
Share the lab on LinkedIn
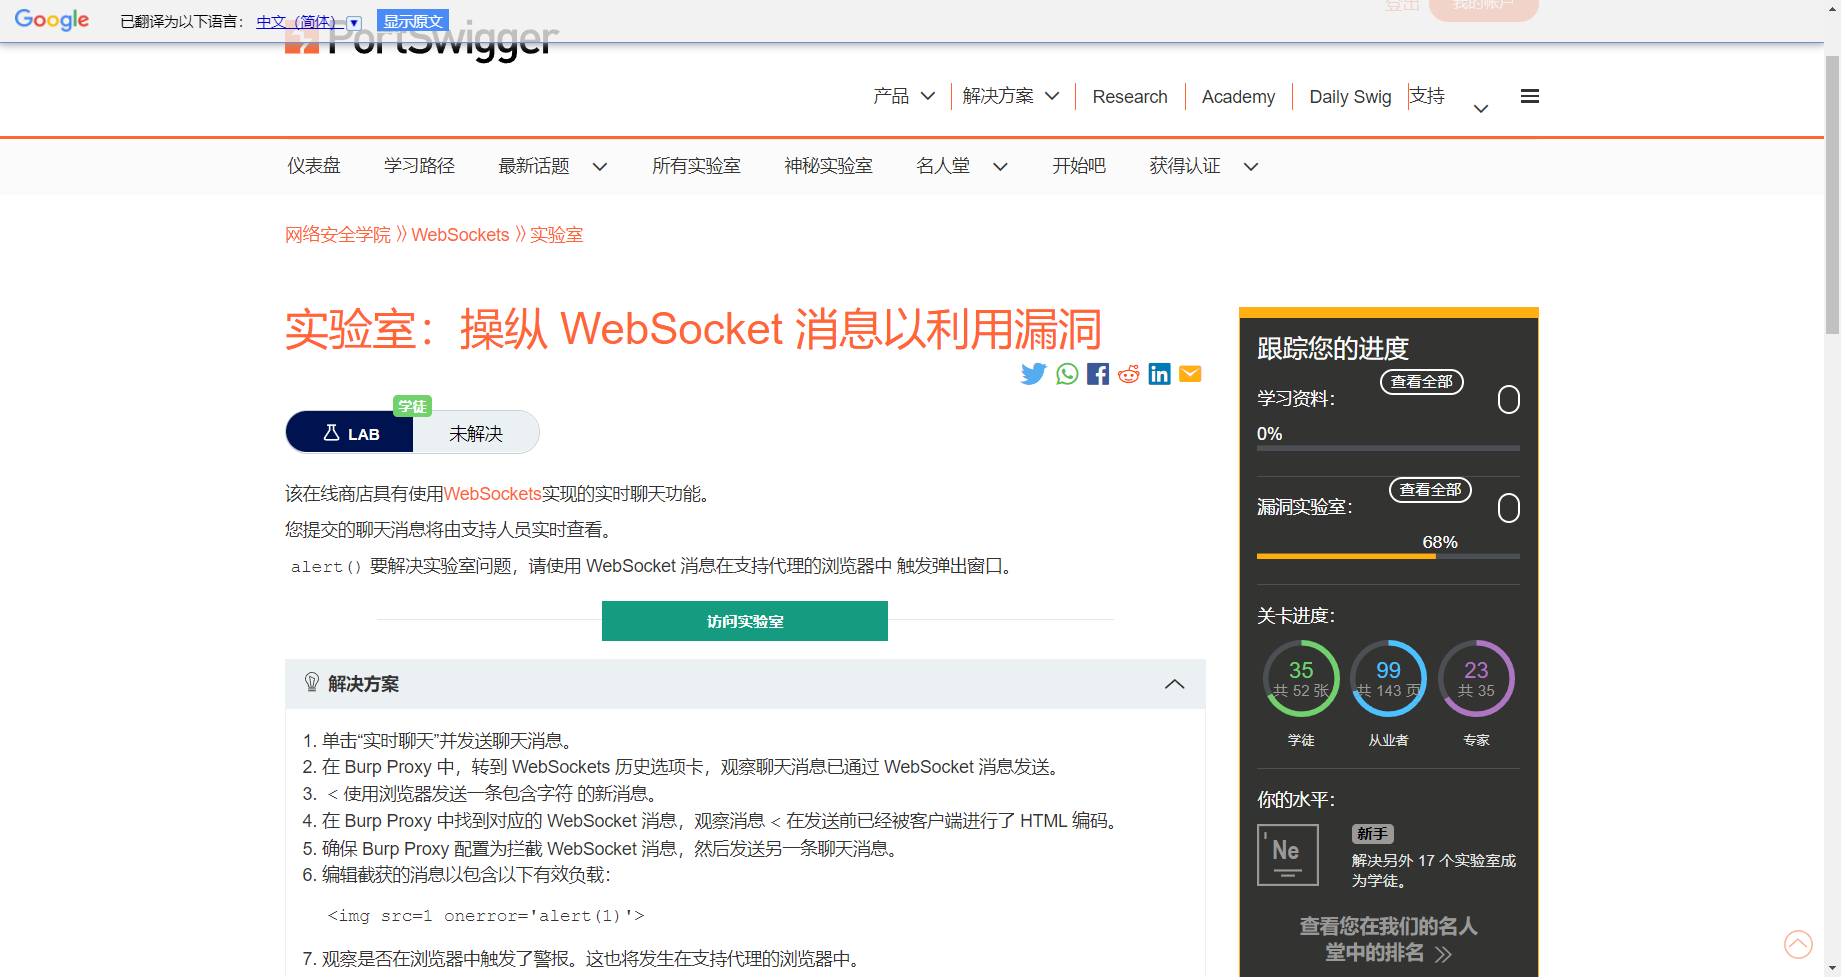coord(1159,373)
